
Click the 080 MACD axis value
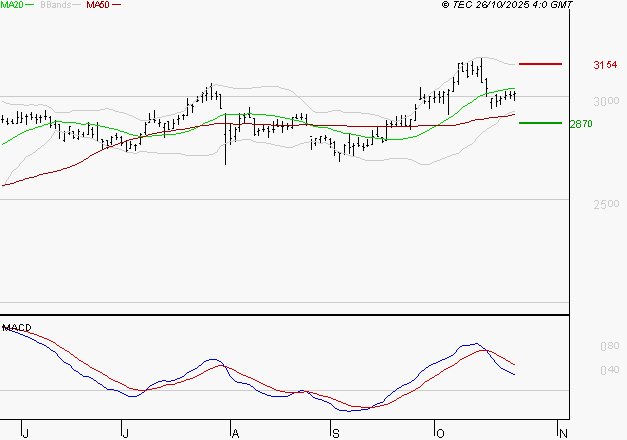[x=610, y=346]
